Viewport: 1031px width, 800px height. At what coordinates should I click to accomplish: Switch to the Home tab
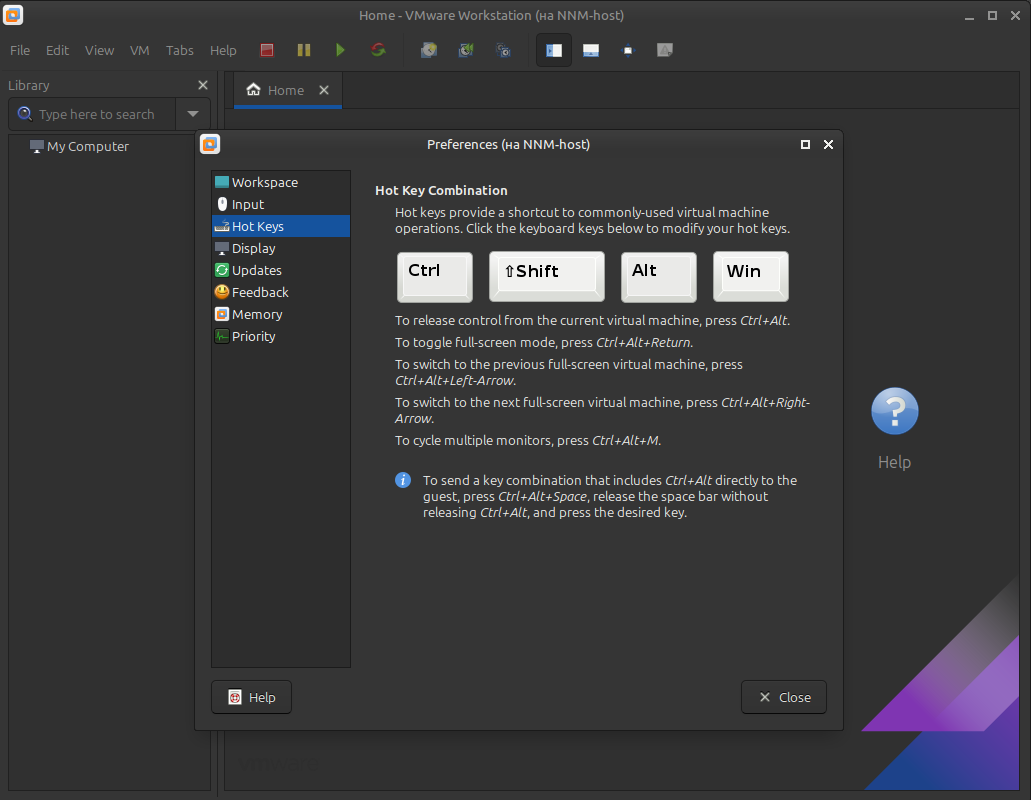click(276, 90)
